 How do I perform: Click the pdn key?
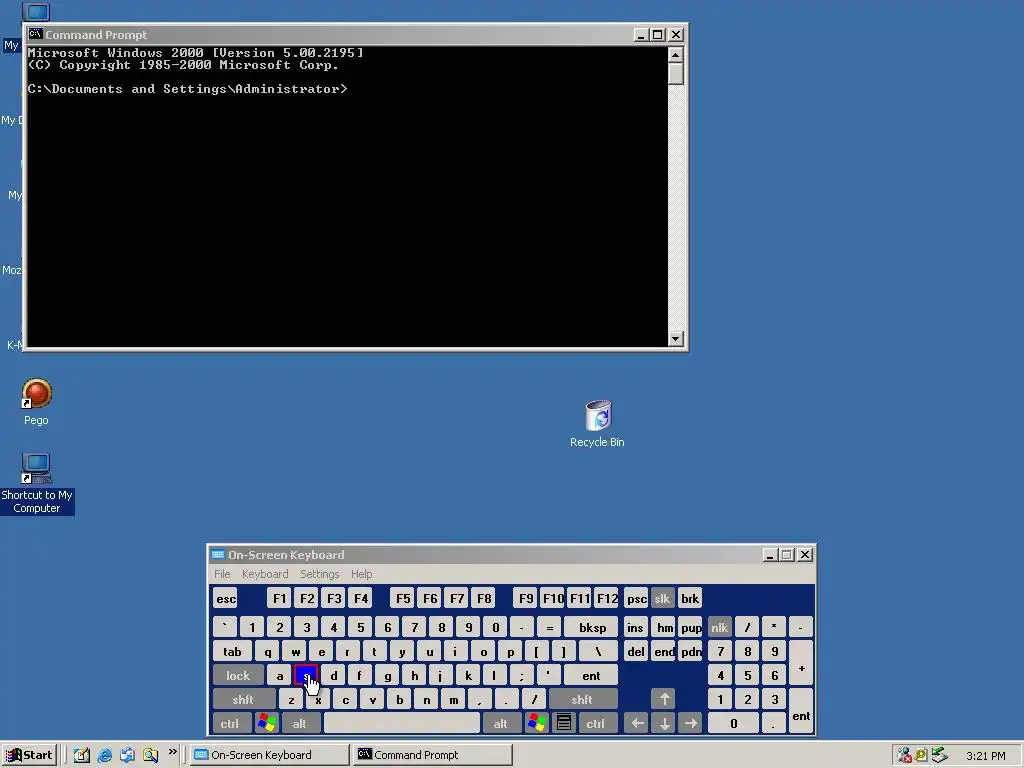click(691, 652)
